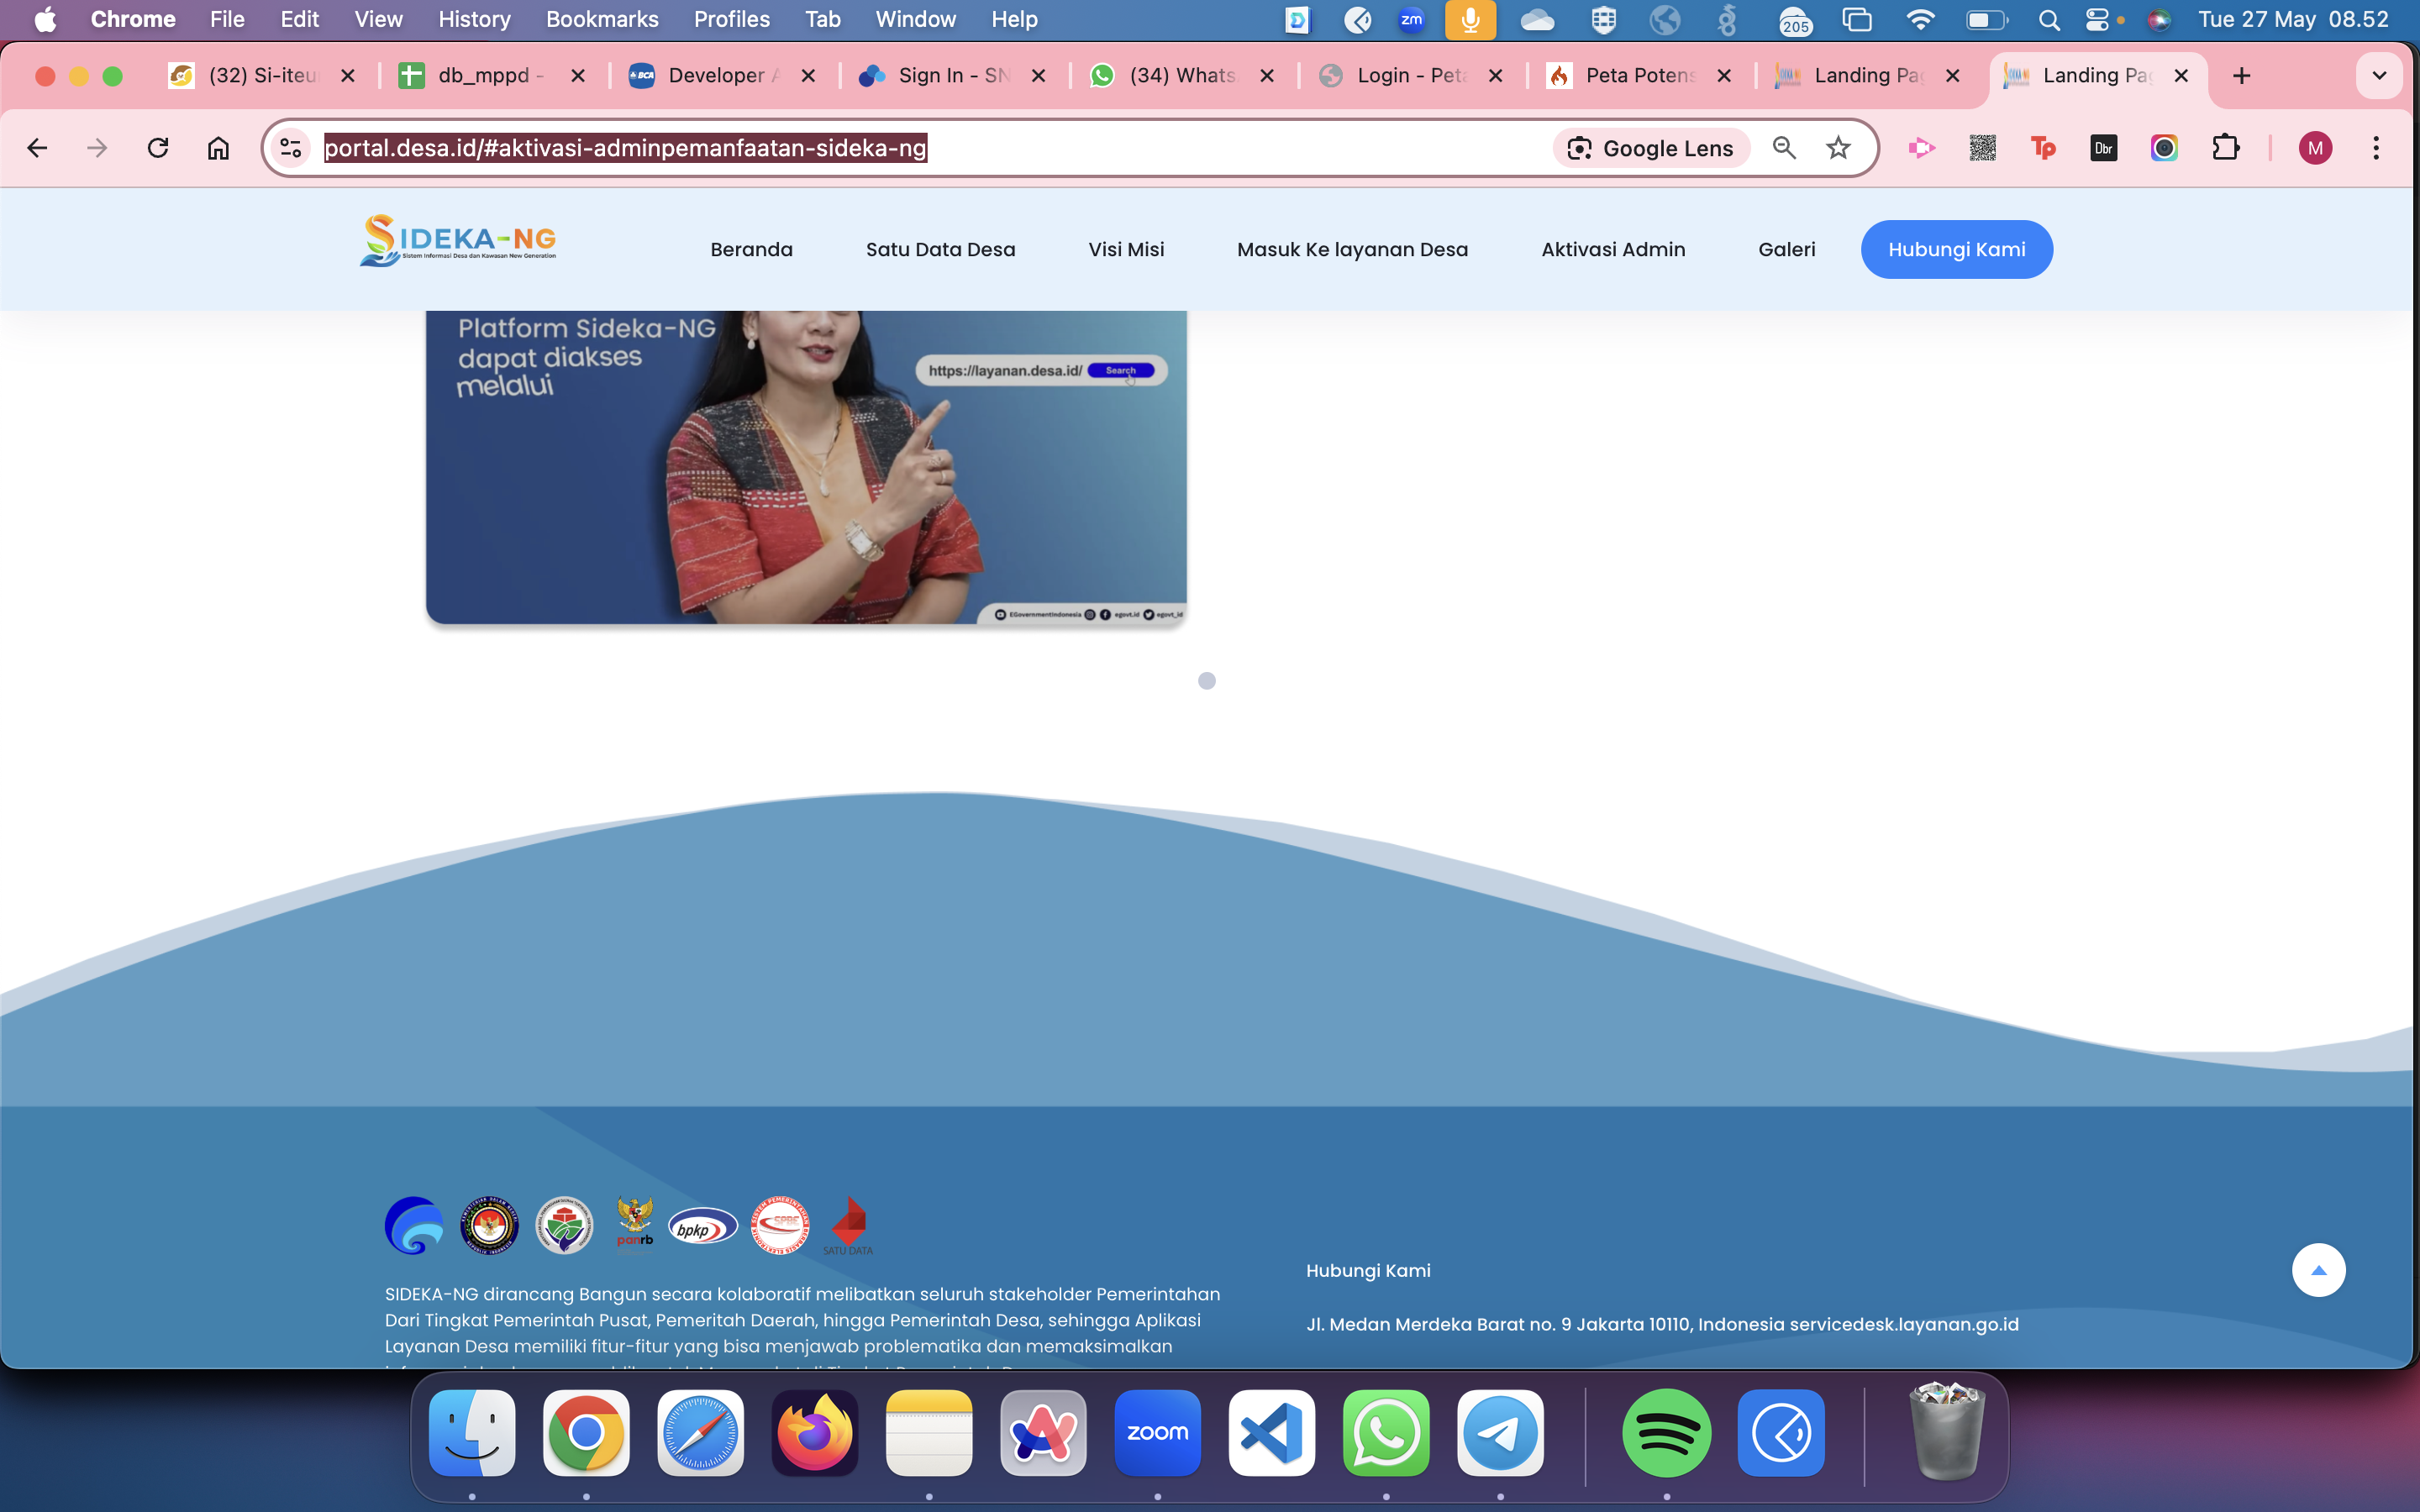The height and width of the screenshot is (1512, 2420).
Task: Bookmark this page with the star icon
Action: pyautogui.click(x=1838, y=148)
